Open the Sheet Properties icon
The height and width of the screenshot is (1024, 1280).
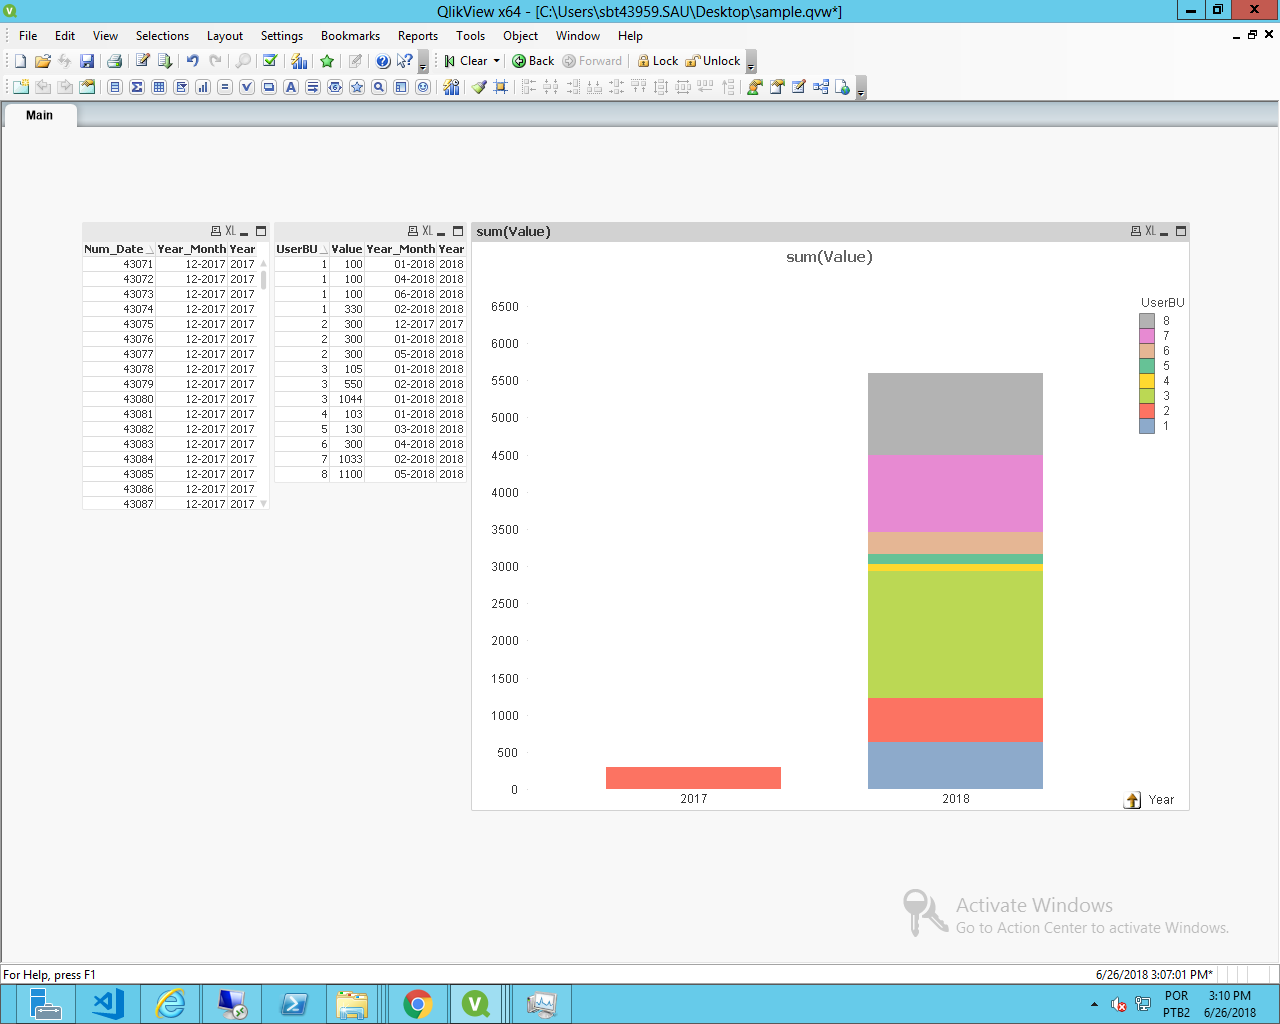[x=87, y=87]
